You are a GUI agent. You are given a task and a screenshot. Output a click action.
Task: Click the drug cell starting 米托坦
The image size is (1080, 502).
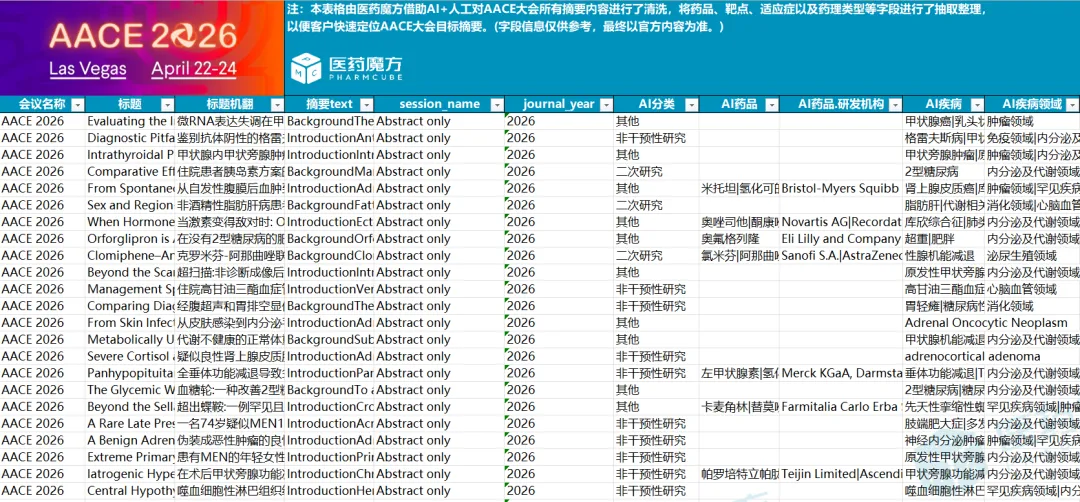click(739, 188)
